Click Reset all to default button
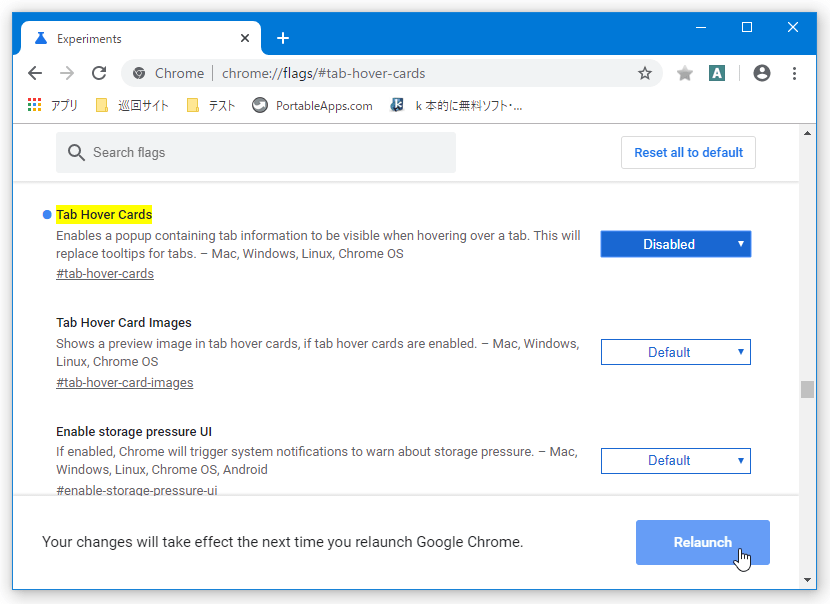The image size is (830, 604). pos(688,152)
